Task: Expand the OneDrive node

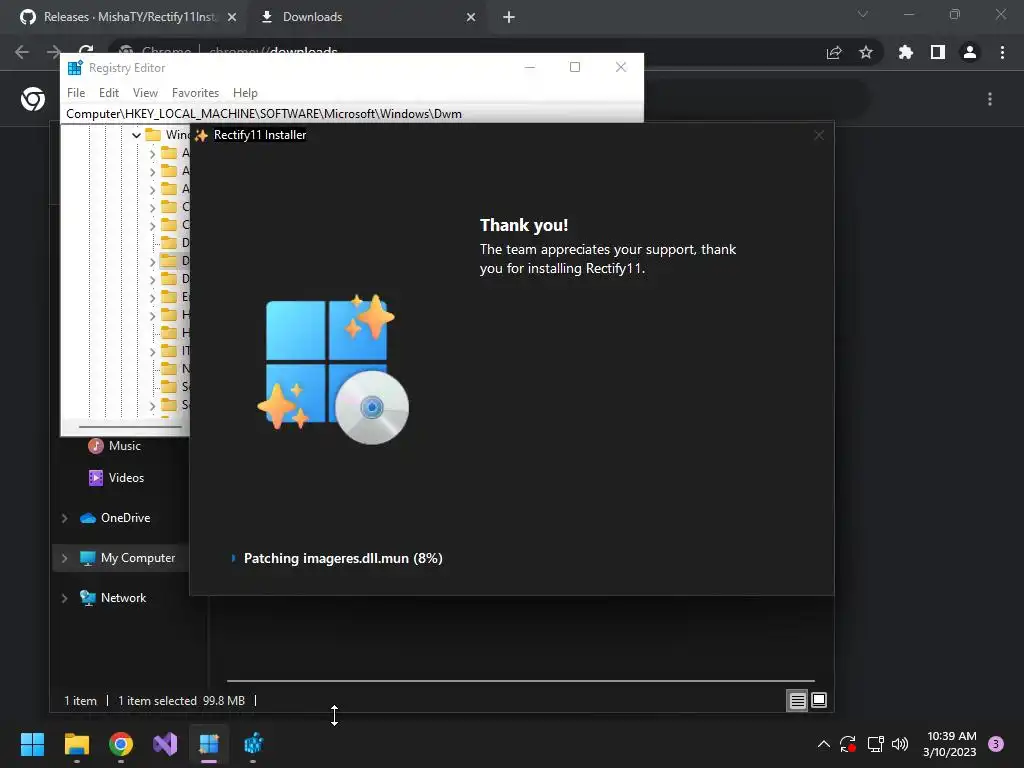Action: point(64,519)
